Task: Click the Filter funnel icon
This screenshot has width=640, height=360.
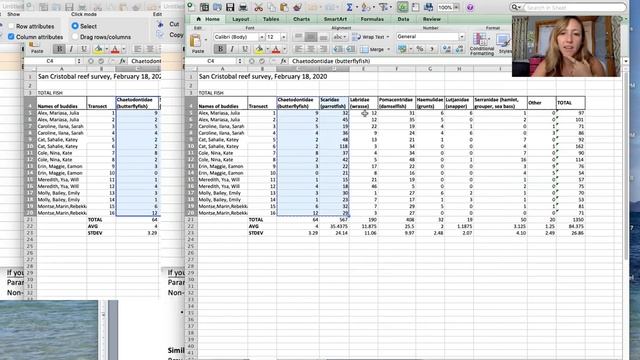Action: (383, 7)
